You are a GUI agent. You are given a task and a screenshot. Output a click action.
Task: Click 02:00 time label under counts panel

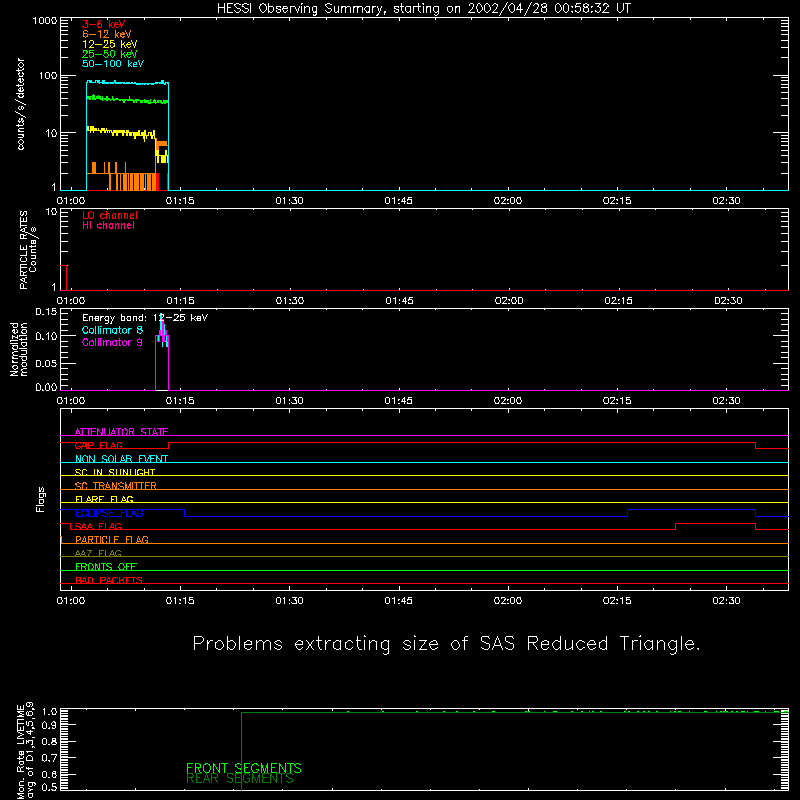[508, 201]
